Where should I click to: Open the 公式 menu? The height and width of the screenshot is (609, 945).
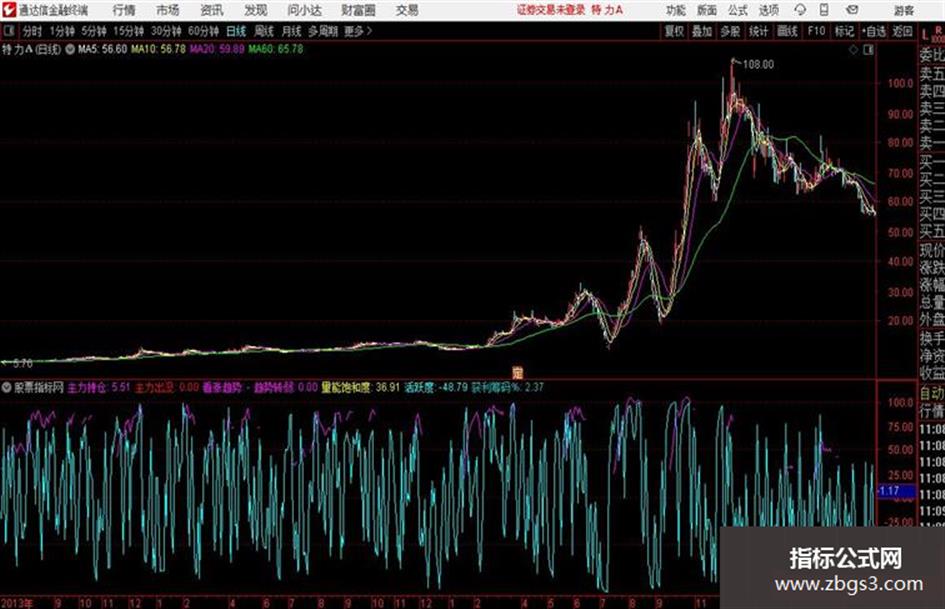pos(738,10)
